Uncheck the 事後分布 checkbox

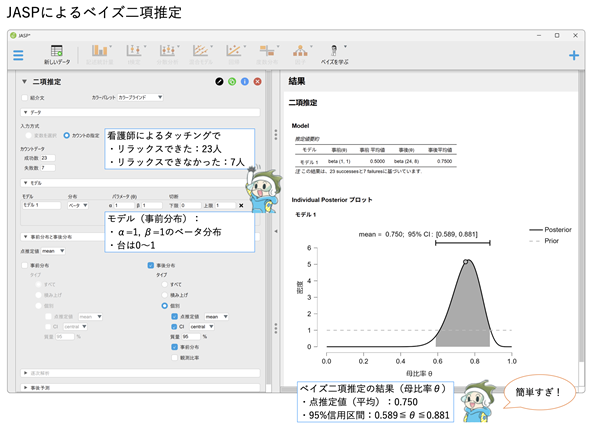pos(151,266)
